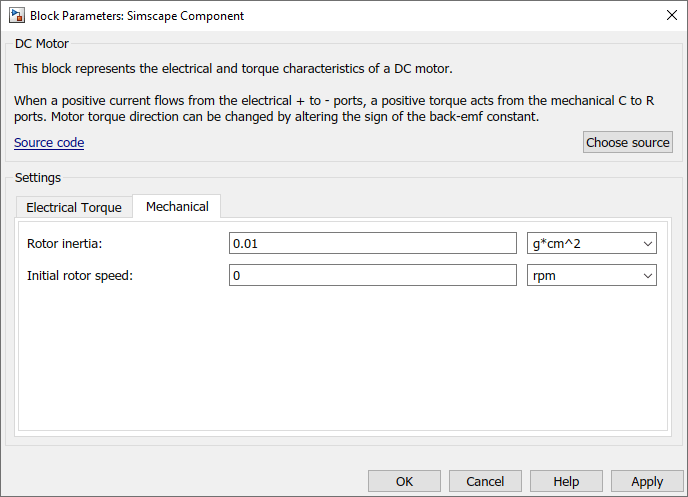Open the g*cm^2 unit dropdown
The height and width of the screenshot is (497, 688).
591,243
